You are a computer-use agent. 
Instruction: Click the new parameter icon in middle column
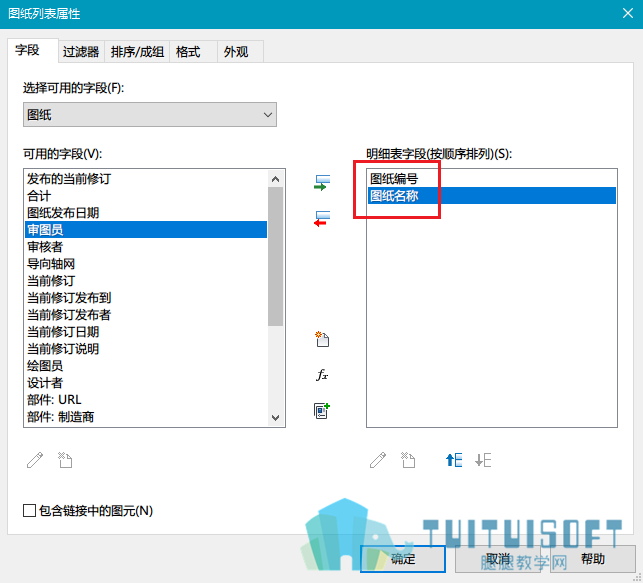[322, 339]
